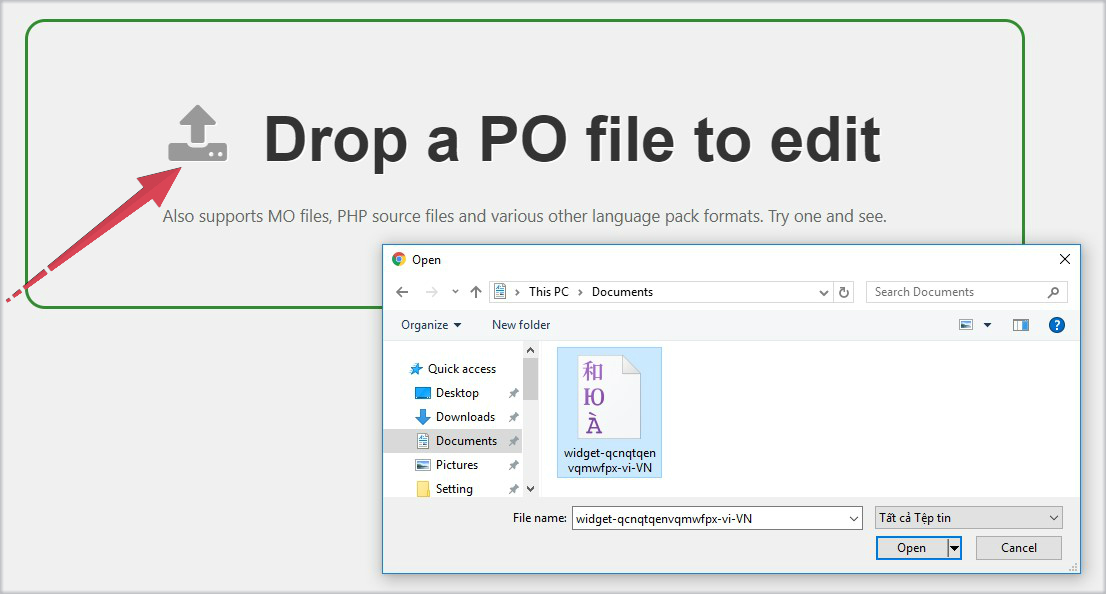Screen dimensions: 1106x594
Task: Toggle the preview pane icon
Action: pyautogui.click(x=1020, y=325)
